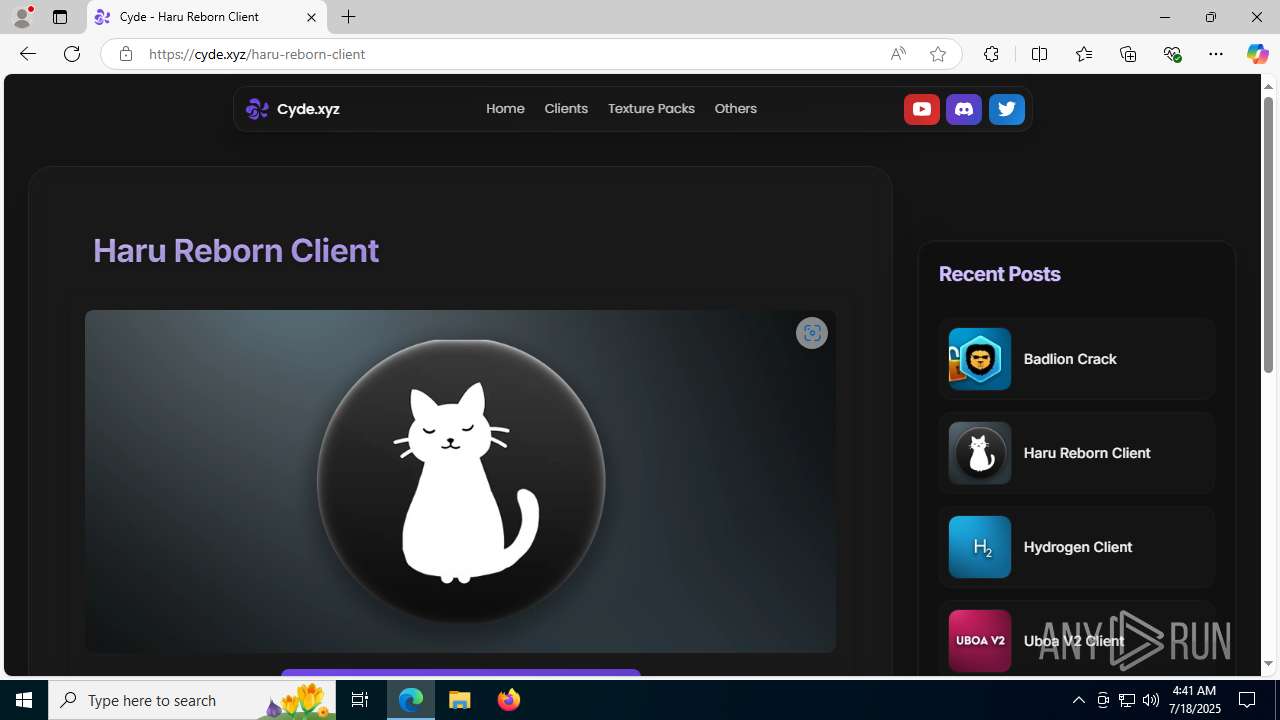
Task: Open Task View on taskbar
Action: (x=360, y=700)
